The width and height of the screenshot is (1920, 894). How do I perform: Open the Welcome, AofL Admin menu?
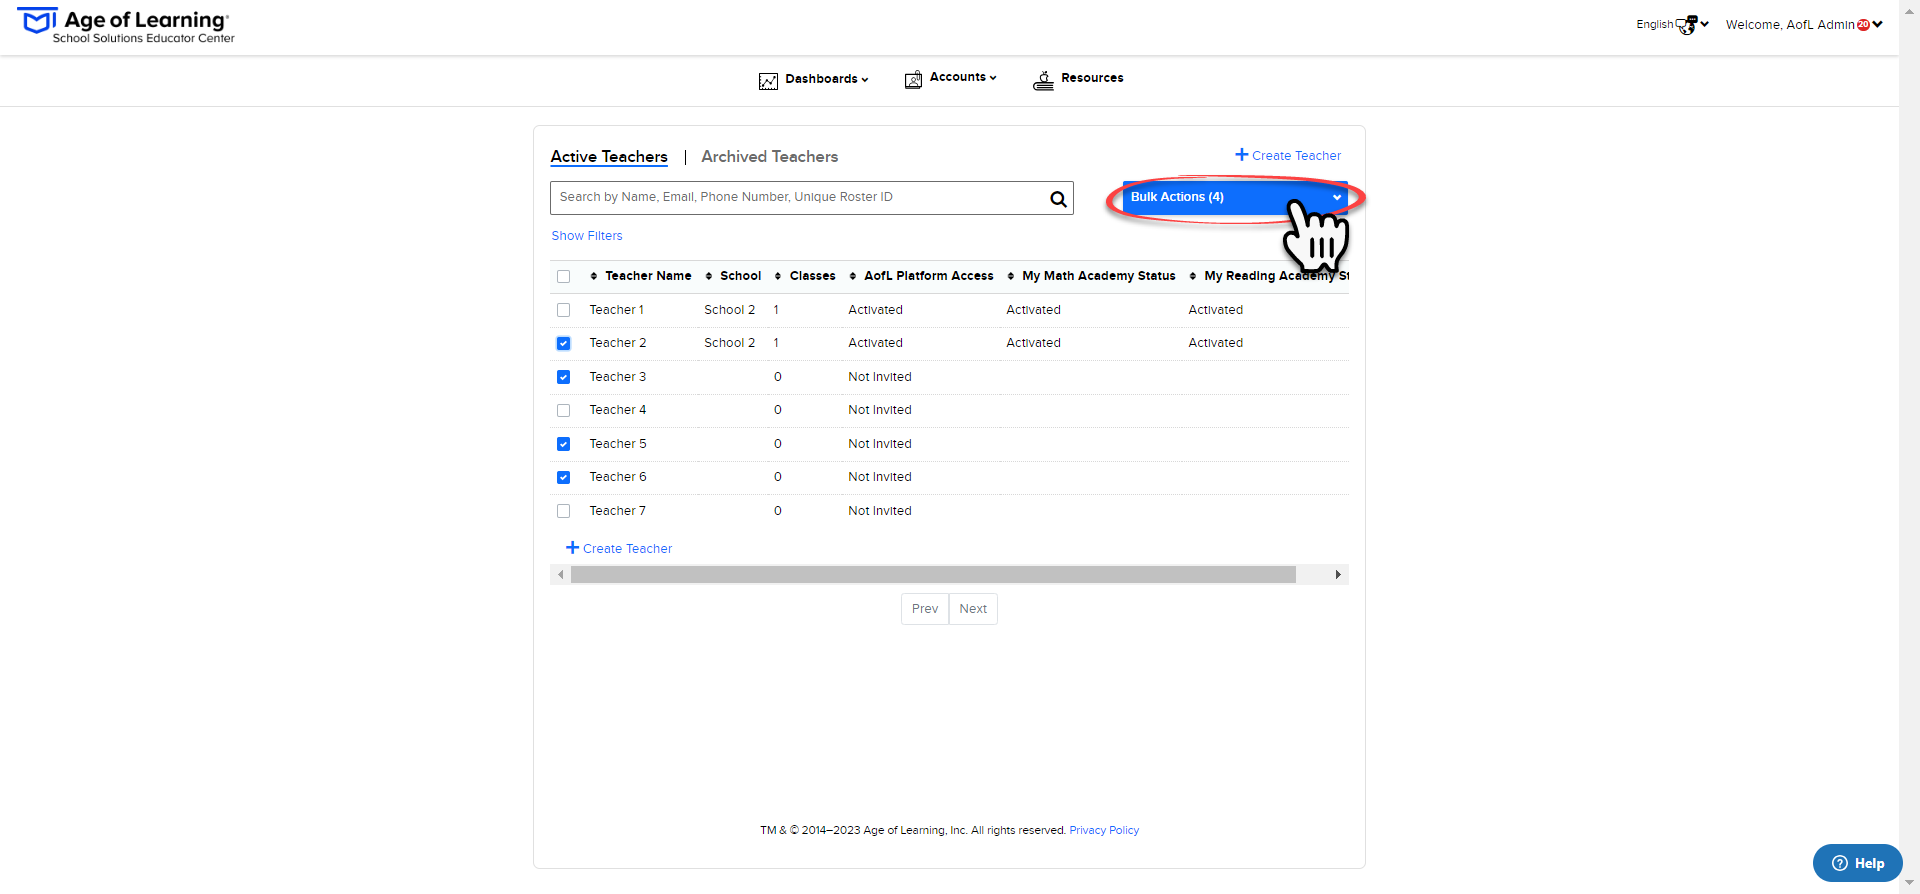pos(1804,25)
